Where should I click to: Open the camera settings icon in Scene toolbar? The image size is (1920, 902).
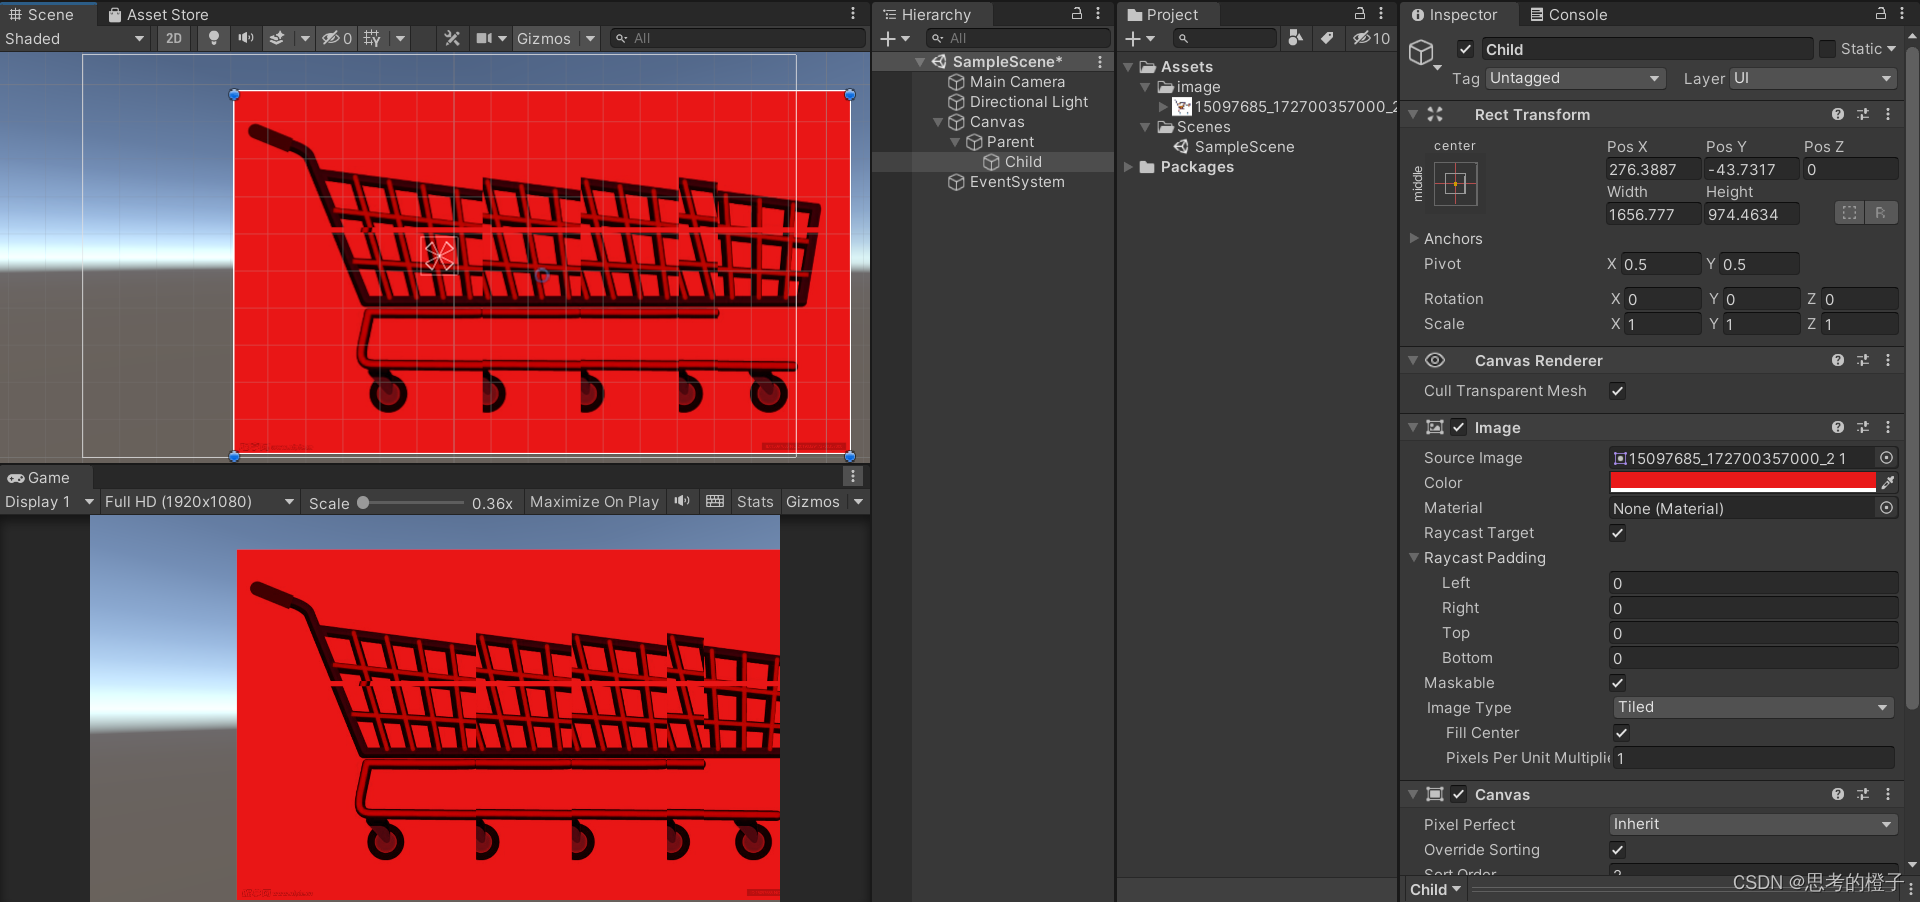[x=483, y=38]
